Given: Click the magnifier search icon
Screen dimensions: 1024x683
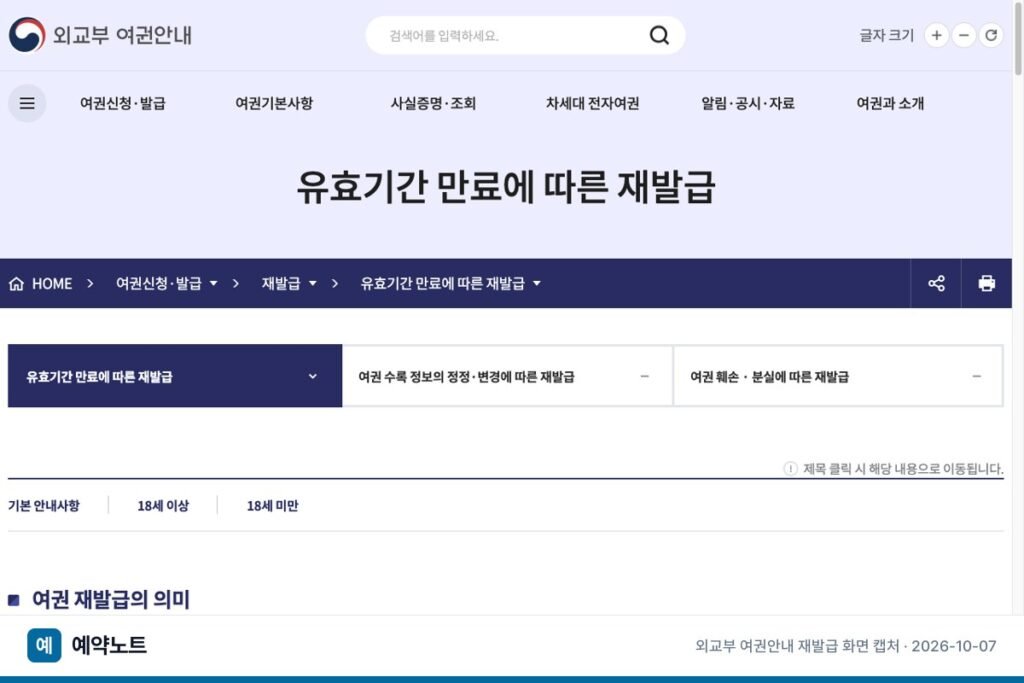Looking at the screenshot, I should (x=659, y=35).
